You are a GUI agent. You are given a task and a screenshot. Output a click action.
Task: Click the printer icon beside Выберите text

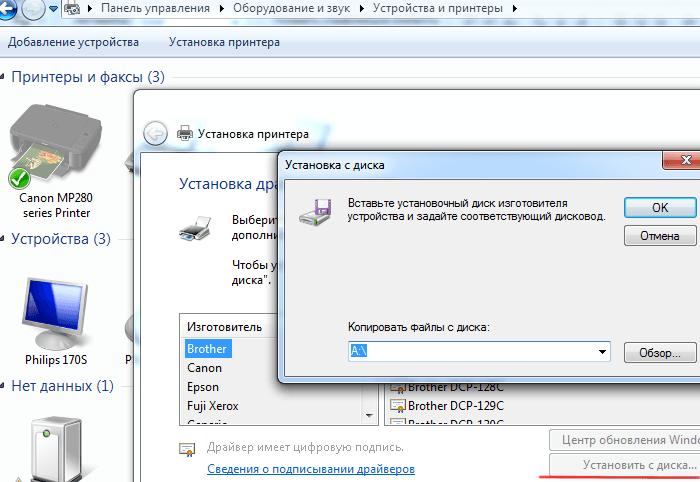click(195, 228)
